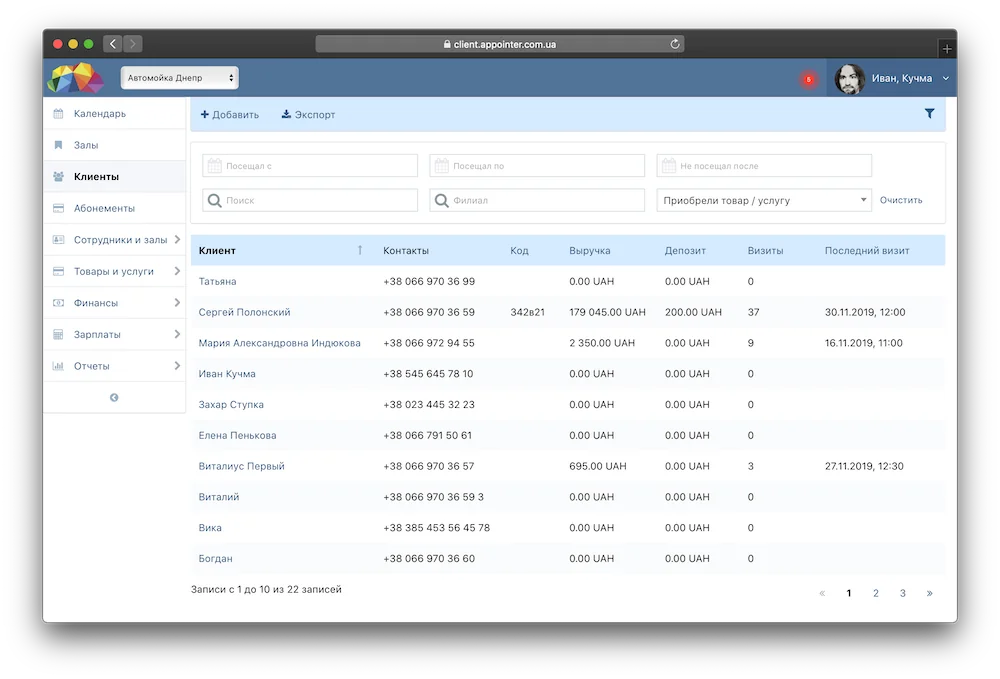The width and height of the screenshot is (1000, 679).
Task: Click the browser back arrow
Action: point(113,44)
